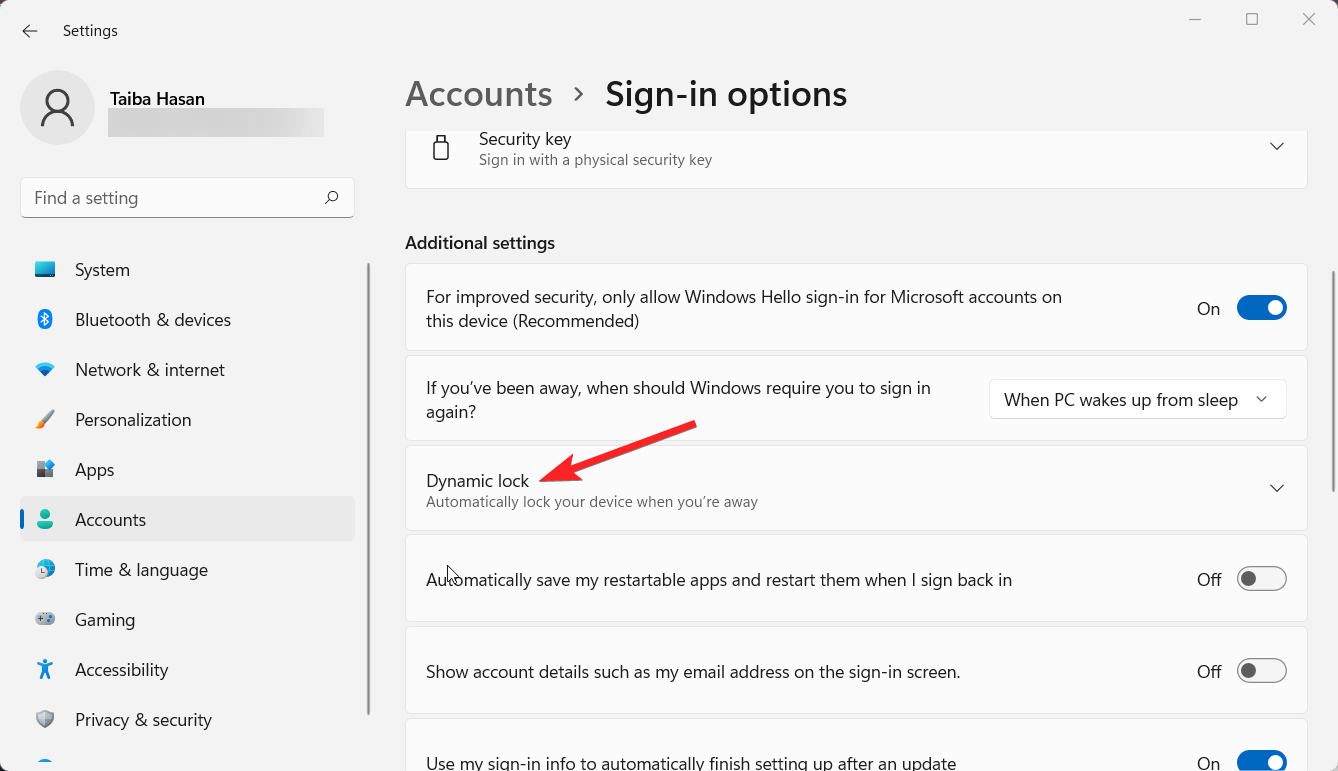Viewport: 1338px width, 771px height.
Task: Click the Find a setting search box
Action: click(175, 198)
